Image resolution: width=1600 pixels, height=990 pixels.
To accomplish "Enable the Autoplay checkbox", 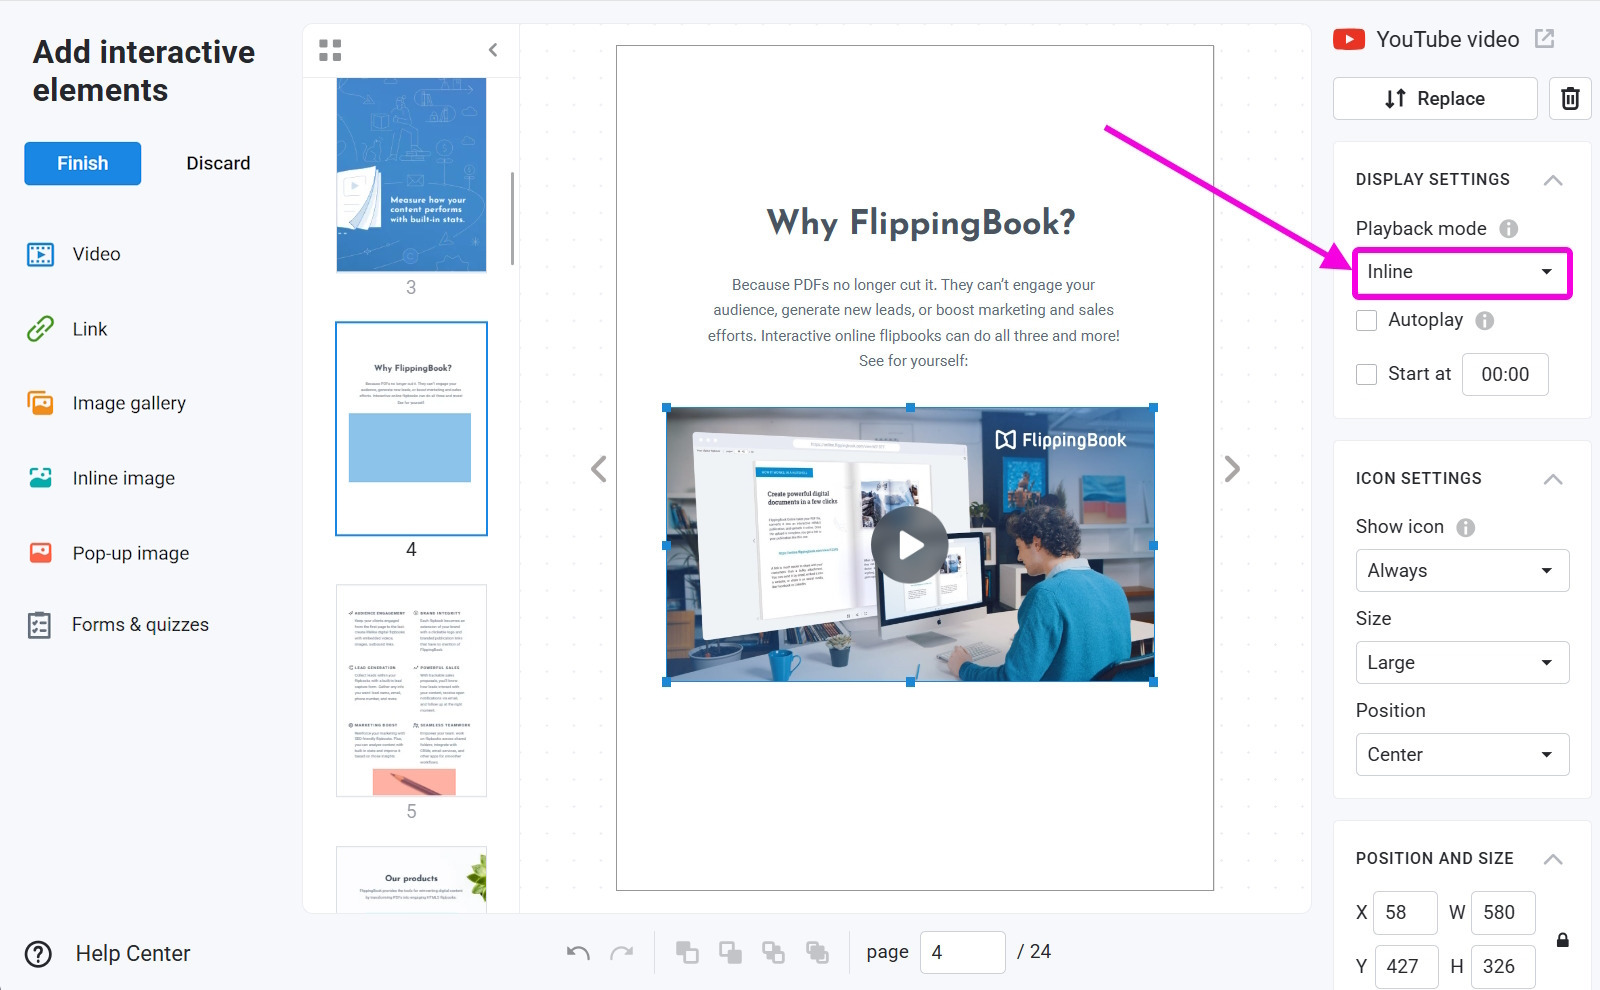I will pyautogui.click(x=1367, y=320).
